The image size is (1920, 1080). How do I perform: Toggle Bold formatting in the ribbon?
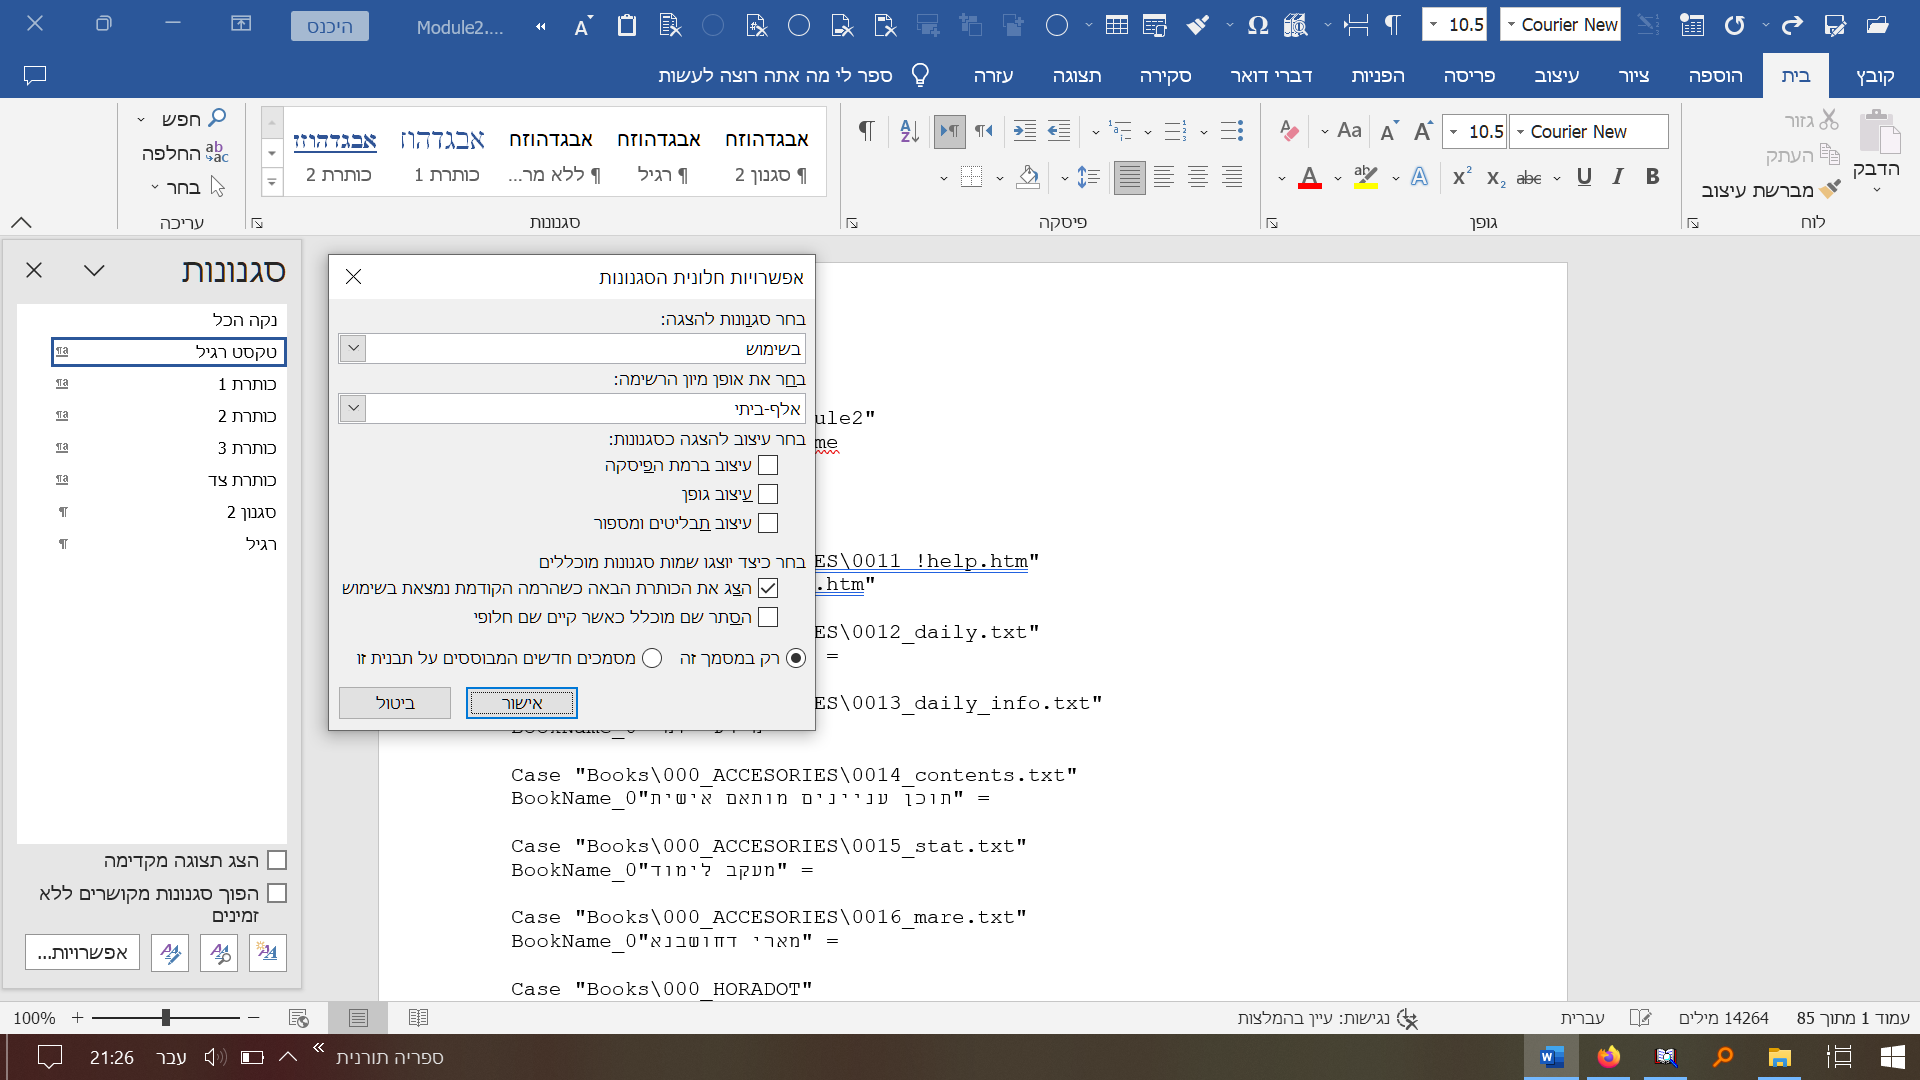coord(1652,177)
